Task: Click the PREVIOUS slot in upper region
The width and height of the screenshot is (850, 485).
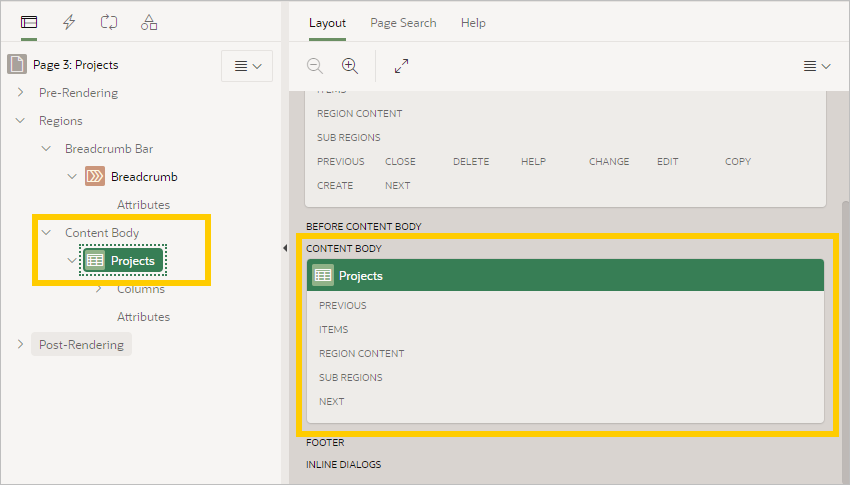Action: tap(340, 161)
